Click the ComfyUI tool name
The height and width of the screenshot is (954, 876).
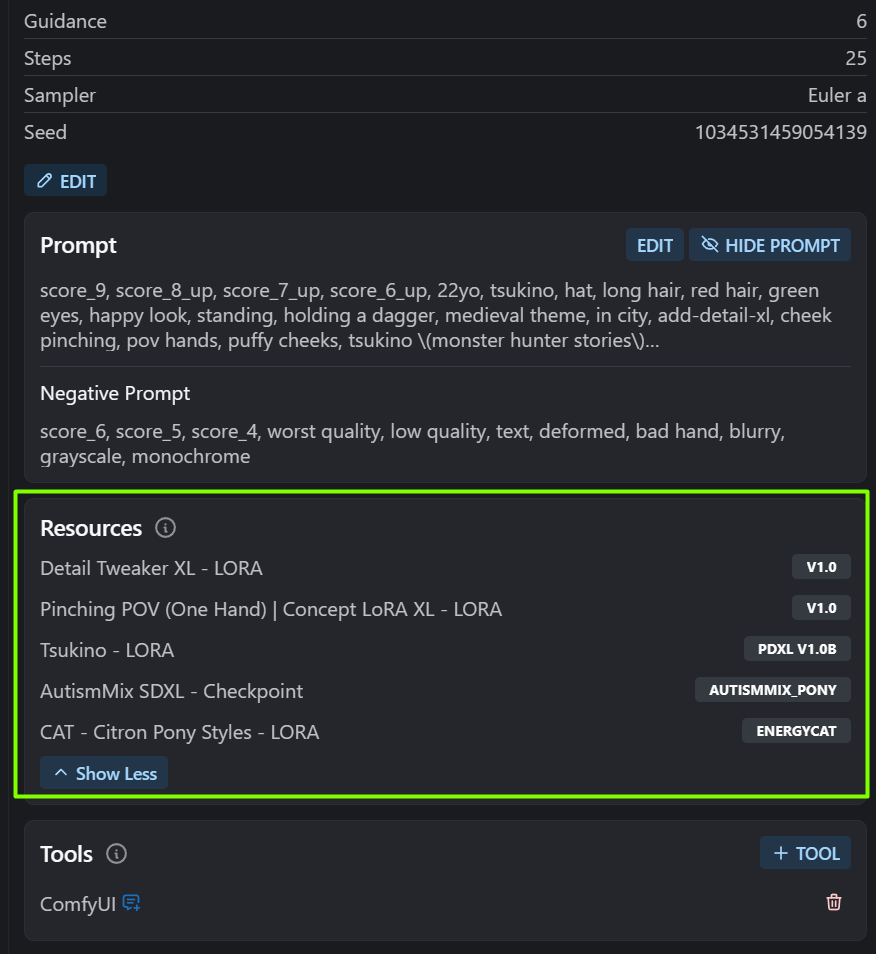coord(78,904)
